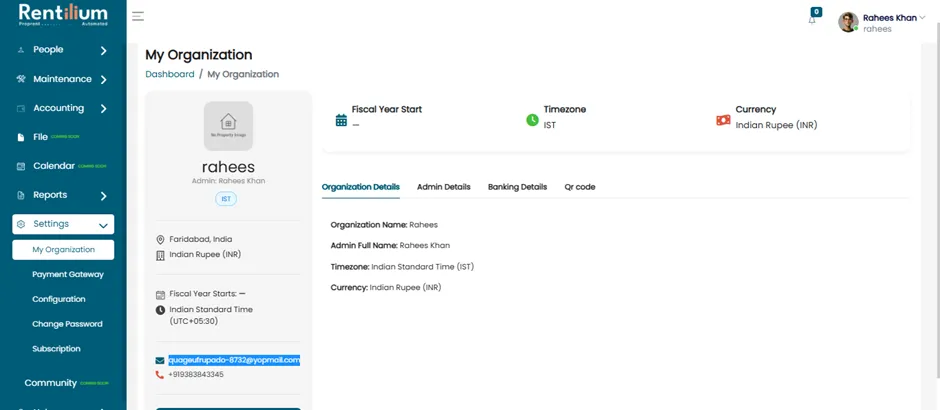Toggle the hamburger sidebar menu icon

(138, 16)
